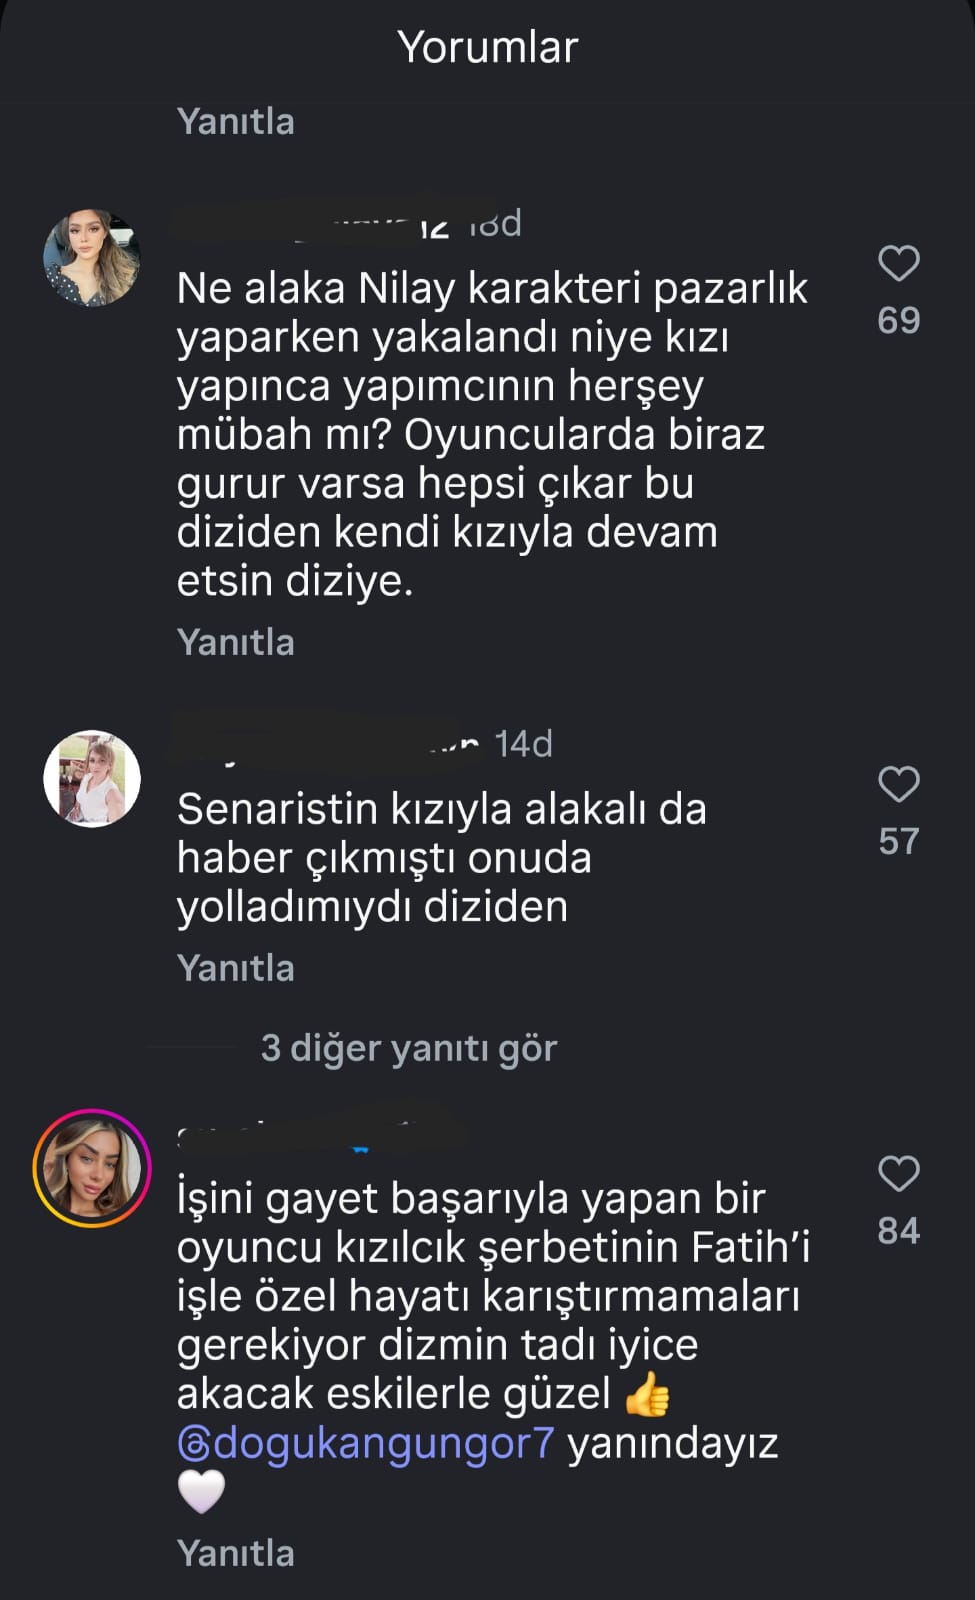
Task: Reply to the Nilay character comment via Yanıtla
Action: (235, 642)
